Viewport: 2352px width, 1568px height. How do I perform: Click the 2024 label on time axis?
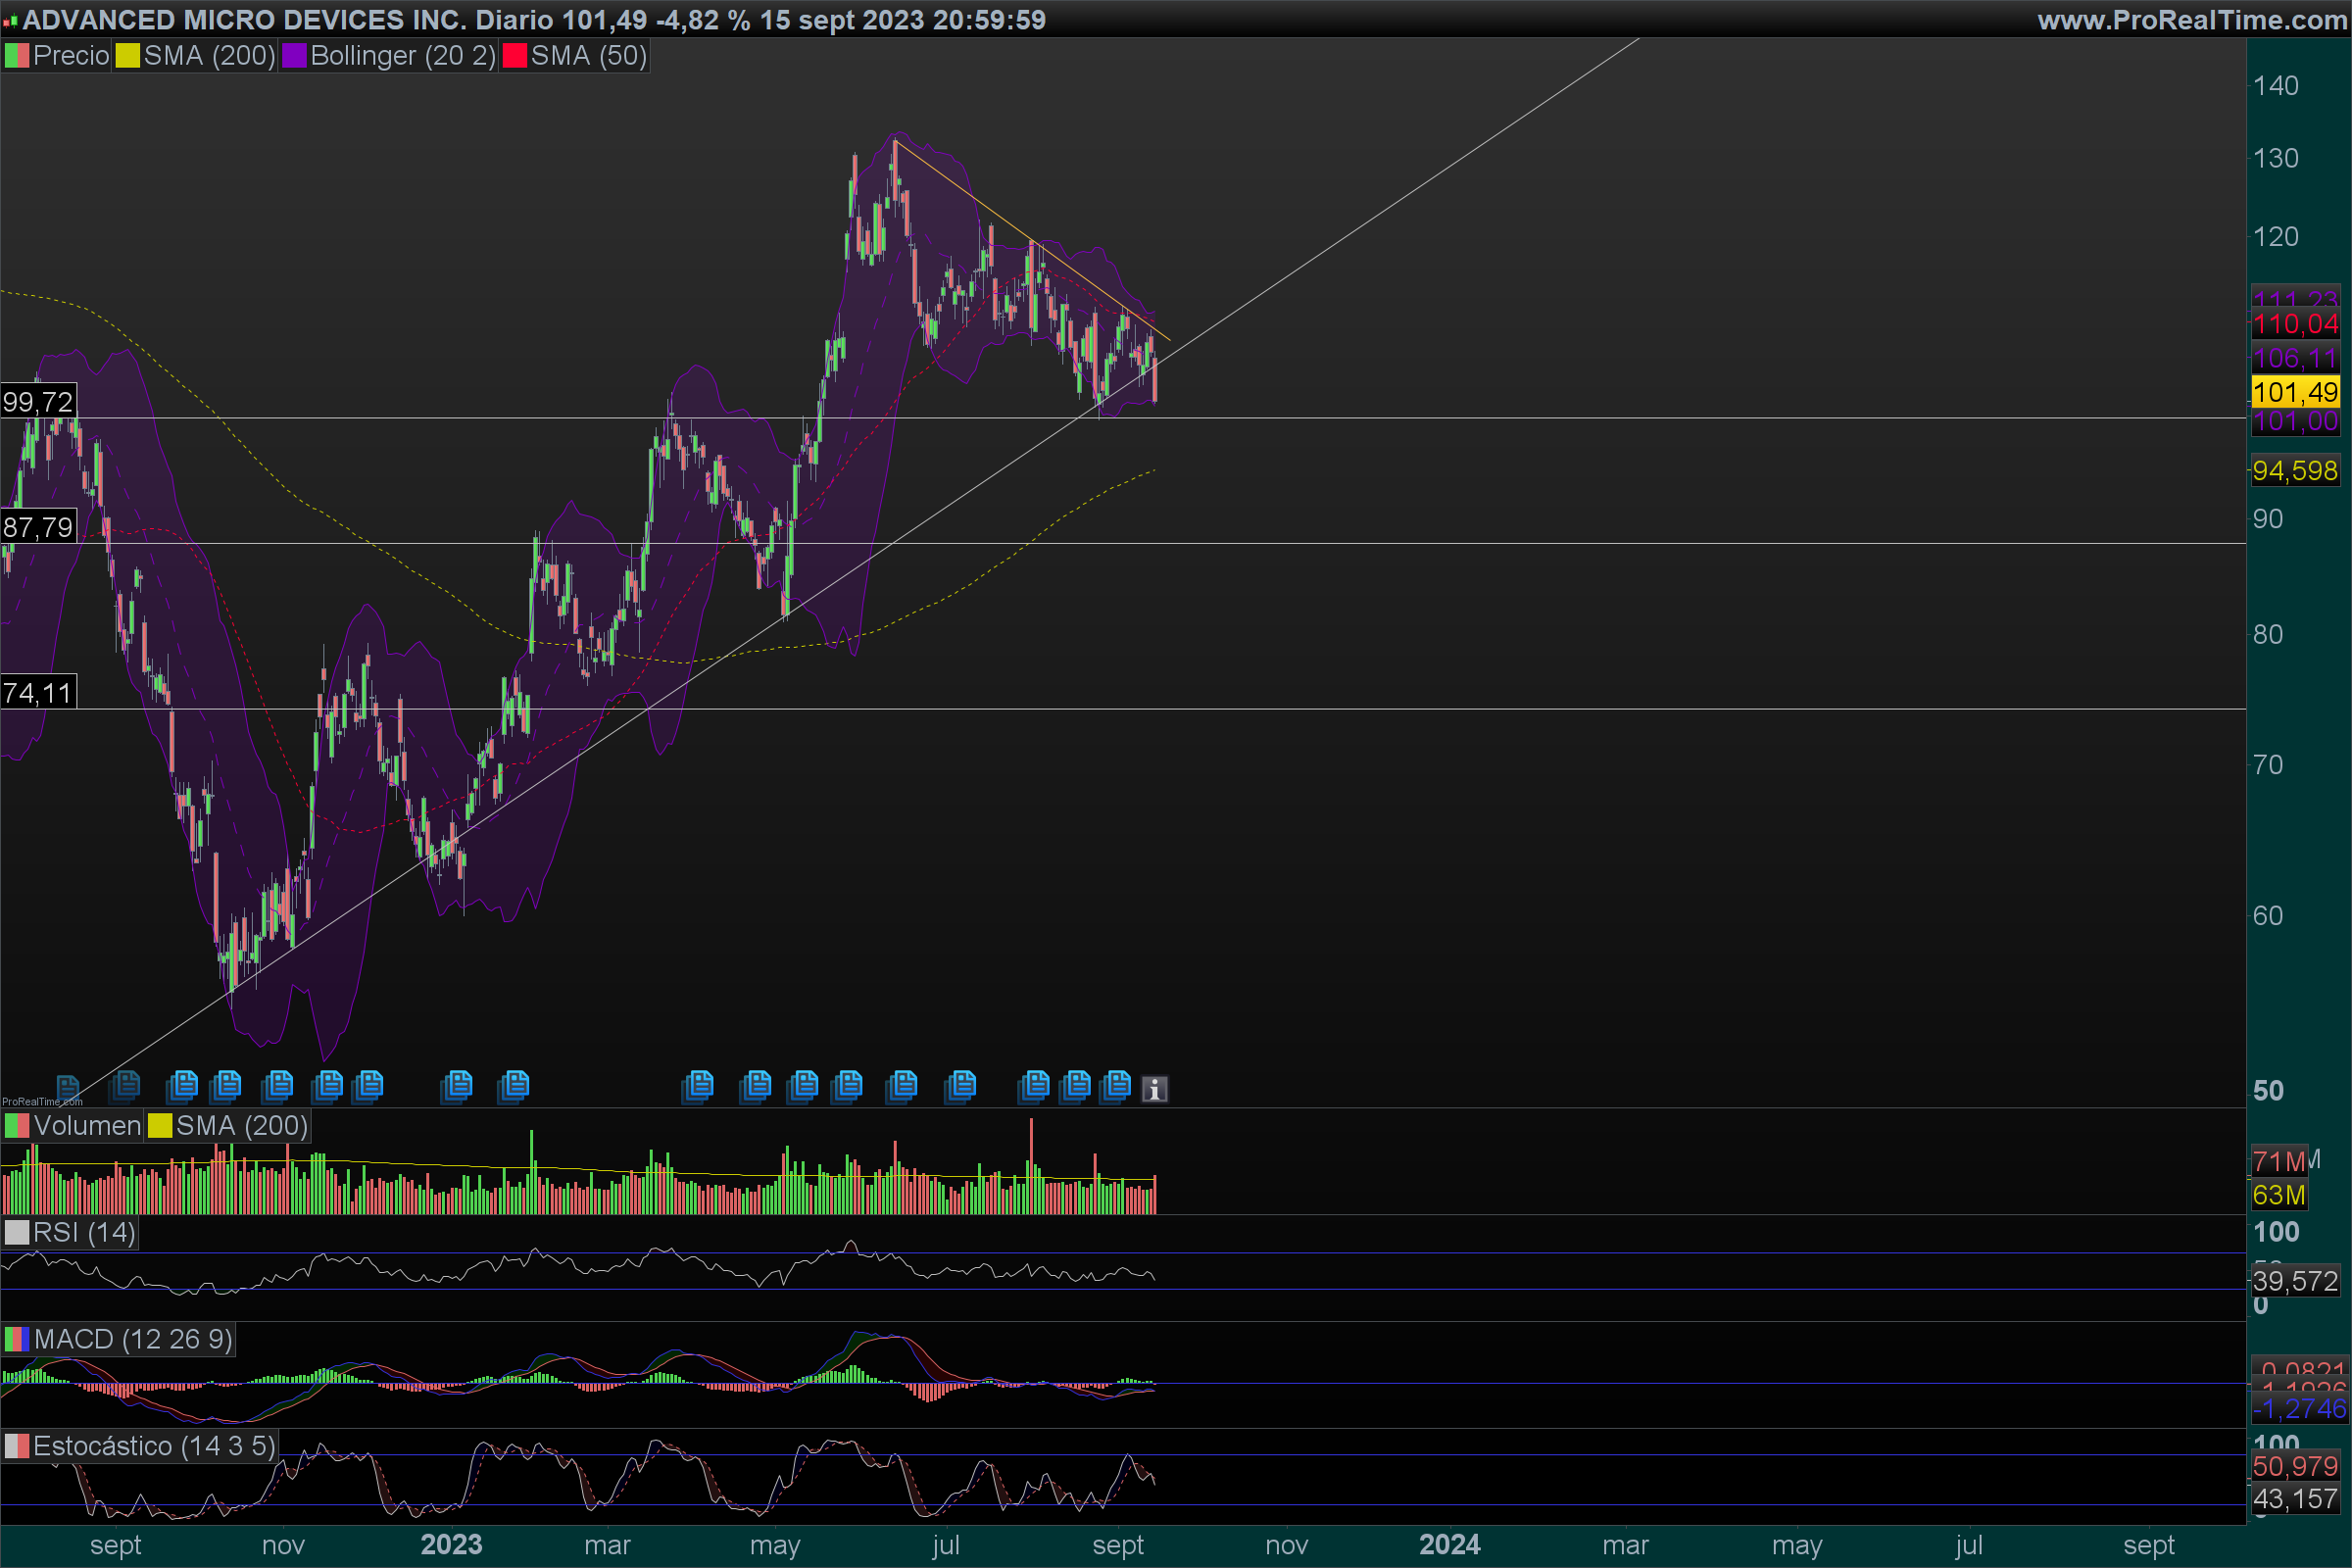(1449, 1545)
